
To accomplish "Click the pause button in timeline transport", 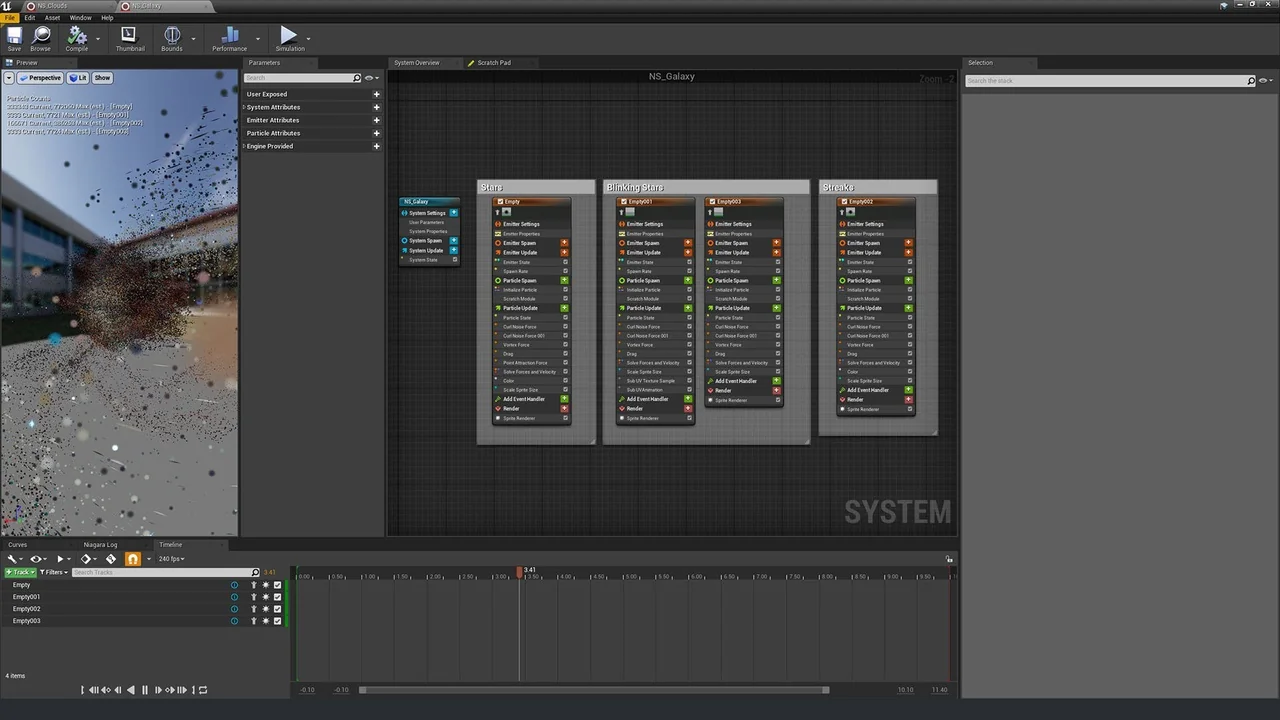I will (144, 690).
